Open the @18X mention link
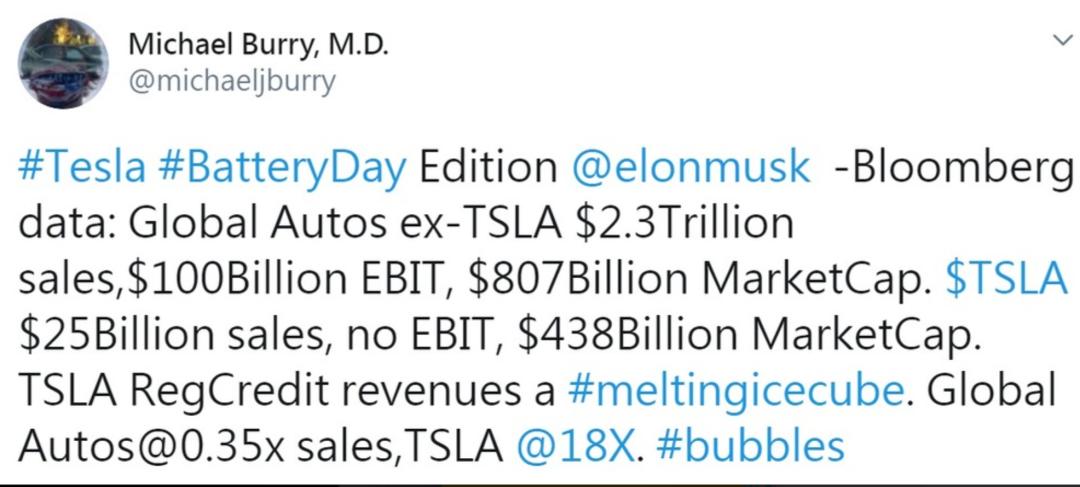 pos(576,447)
